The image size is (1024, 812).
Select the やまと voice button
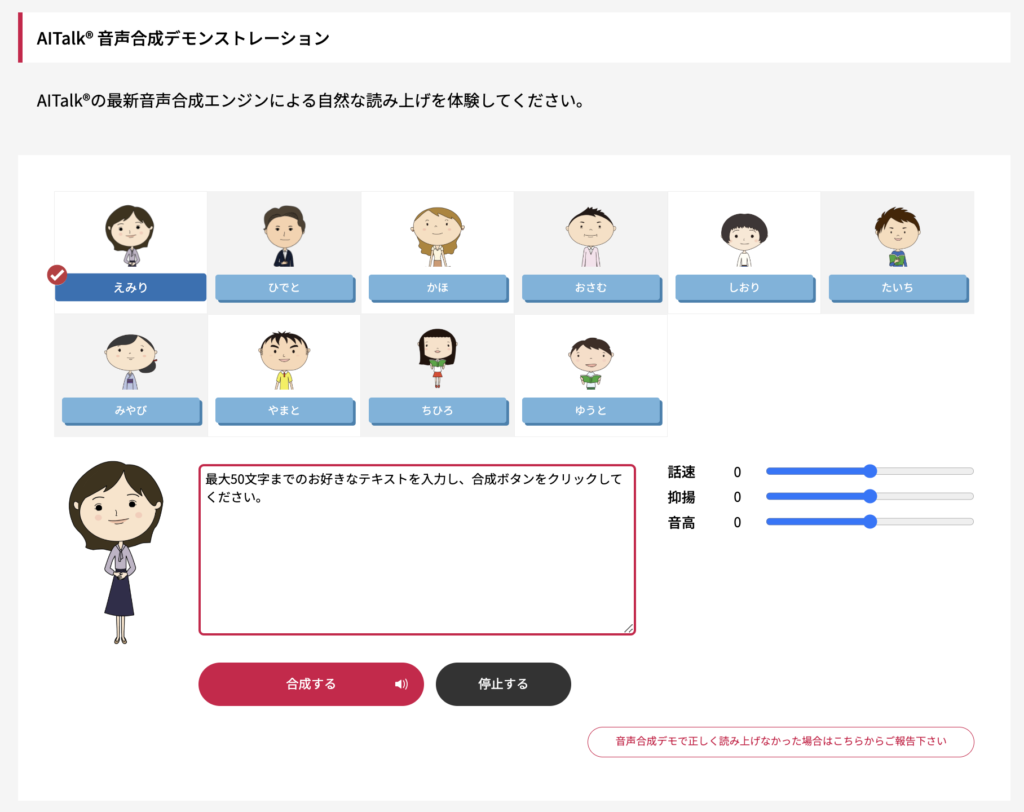[x=284, y=410]
